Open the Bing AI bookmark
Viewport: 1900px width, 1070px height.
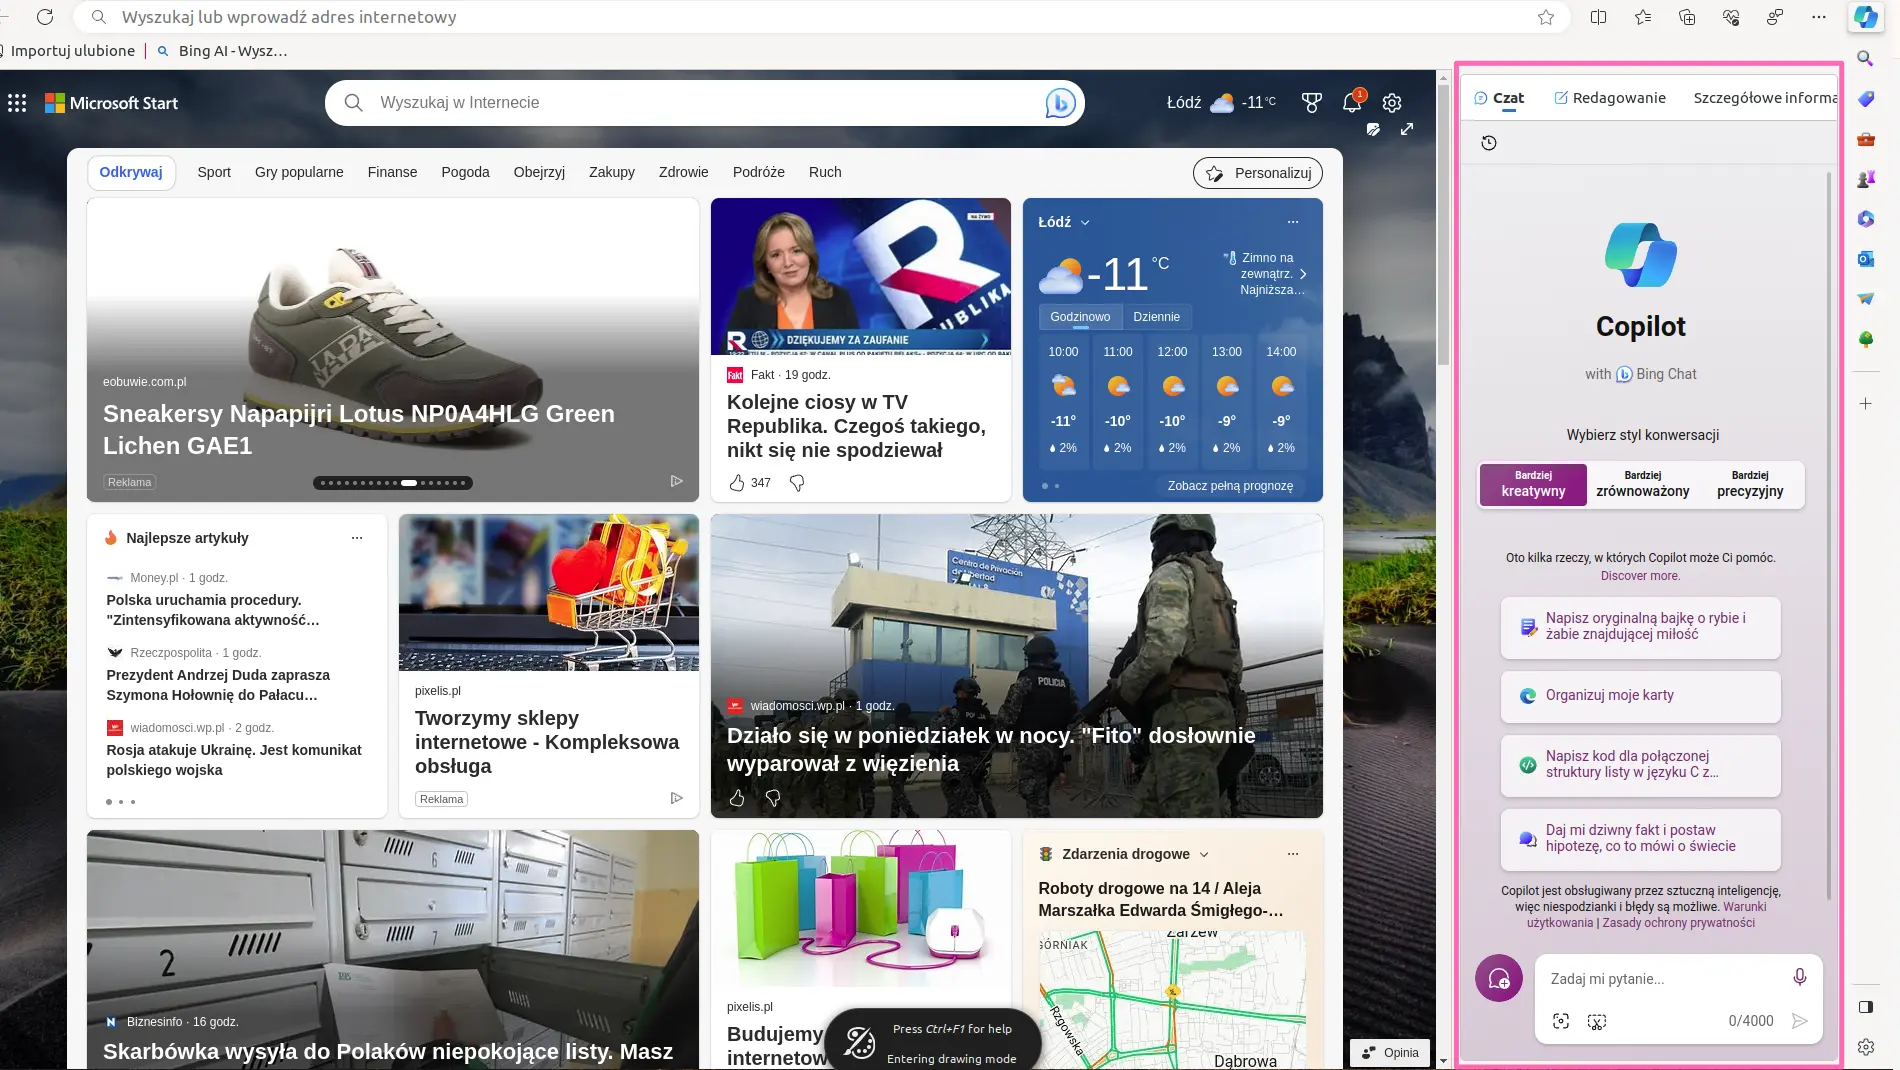[x=222, y=51]
